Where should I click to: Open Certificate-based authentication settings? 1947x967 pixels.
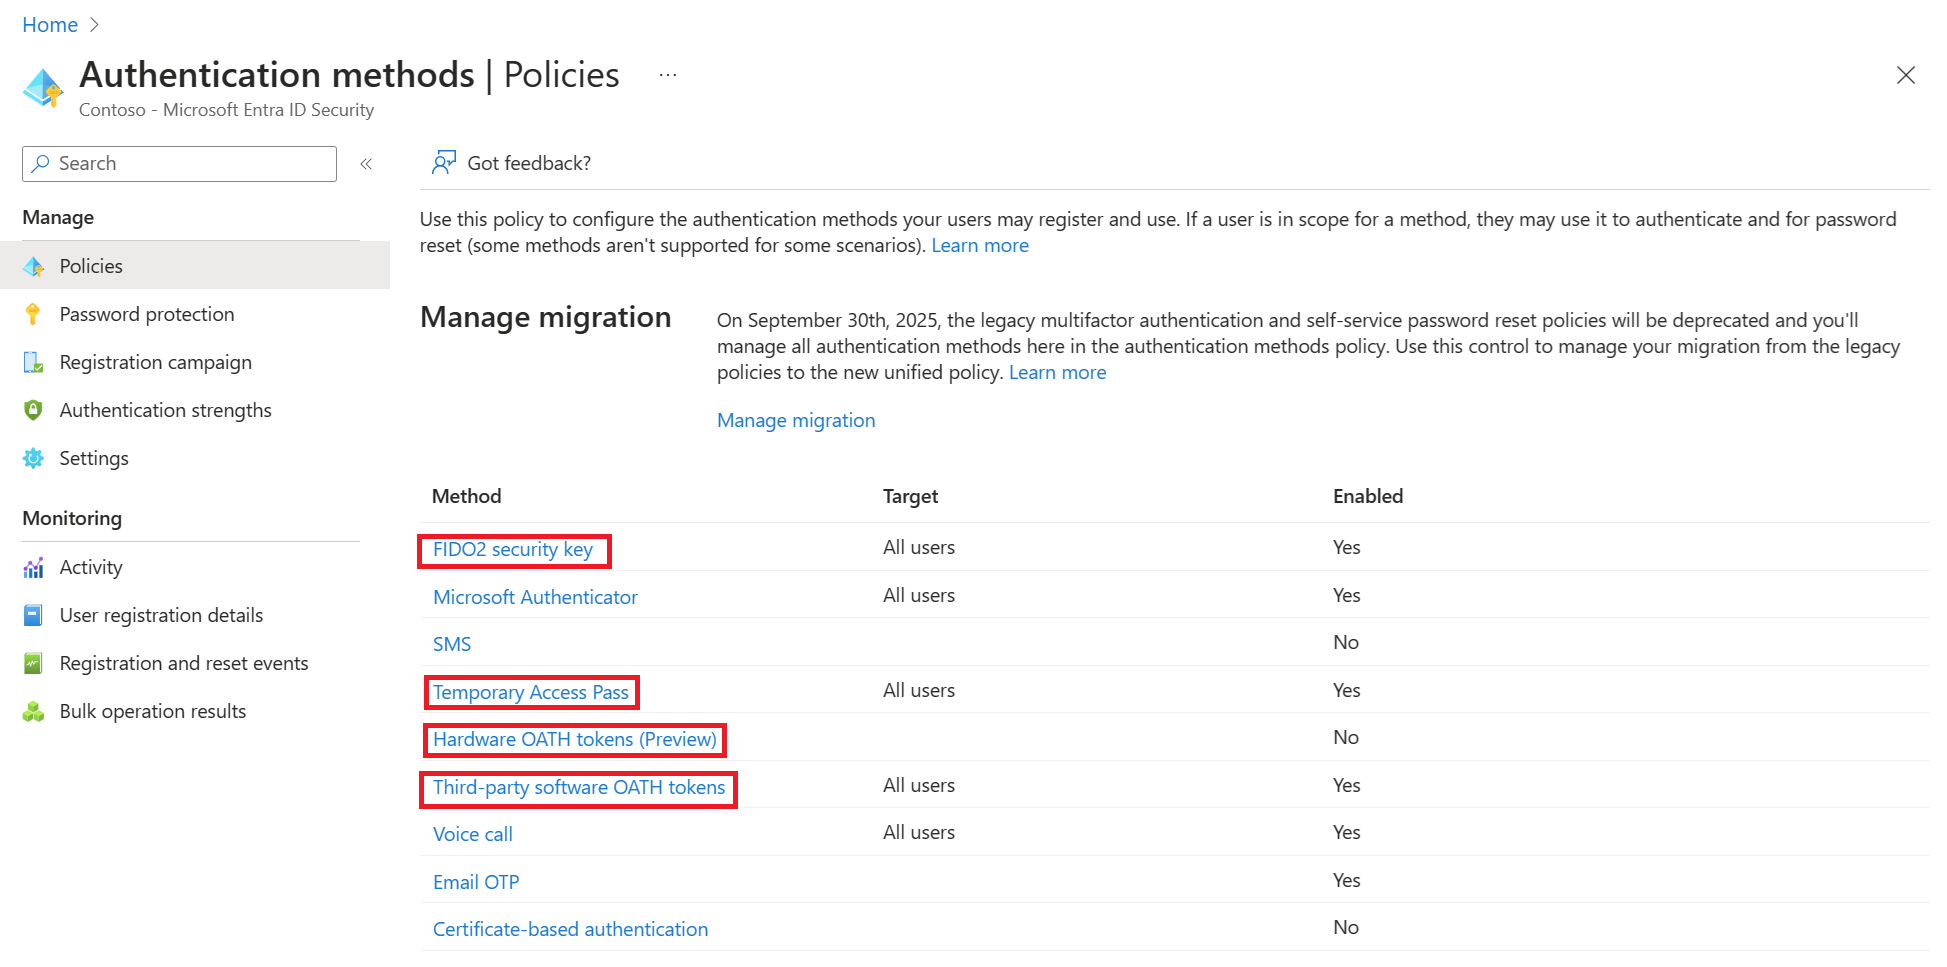(570, 929)
